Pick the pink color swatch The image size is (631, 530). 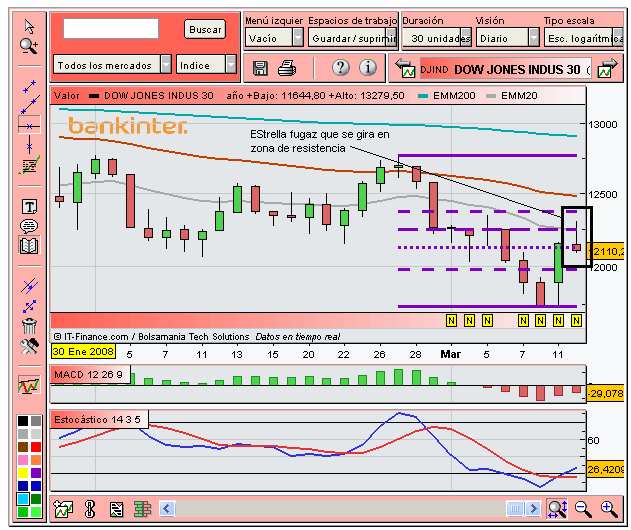(23, 460)
